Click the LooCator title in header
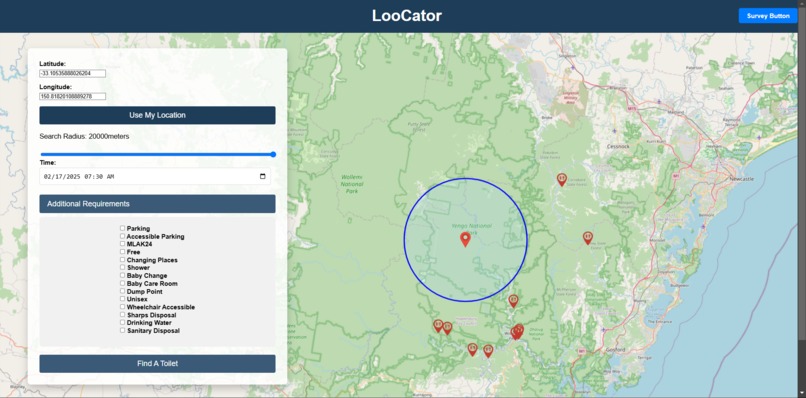806x398 pixels. point(407,16)
